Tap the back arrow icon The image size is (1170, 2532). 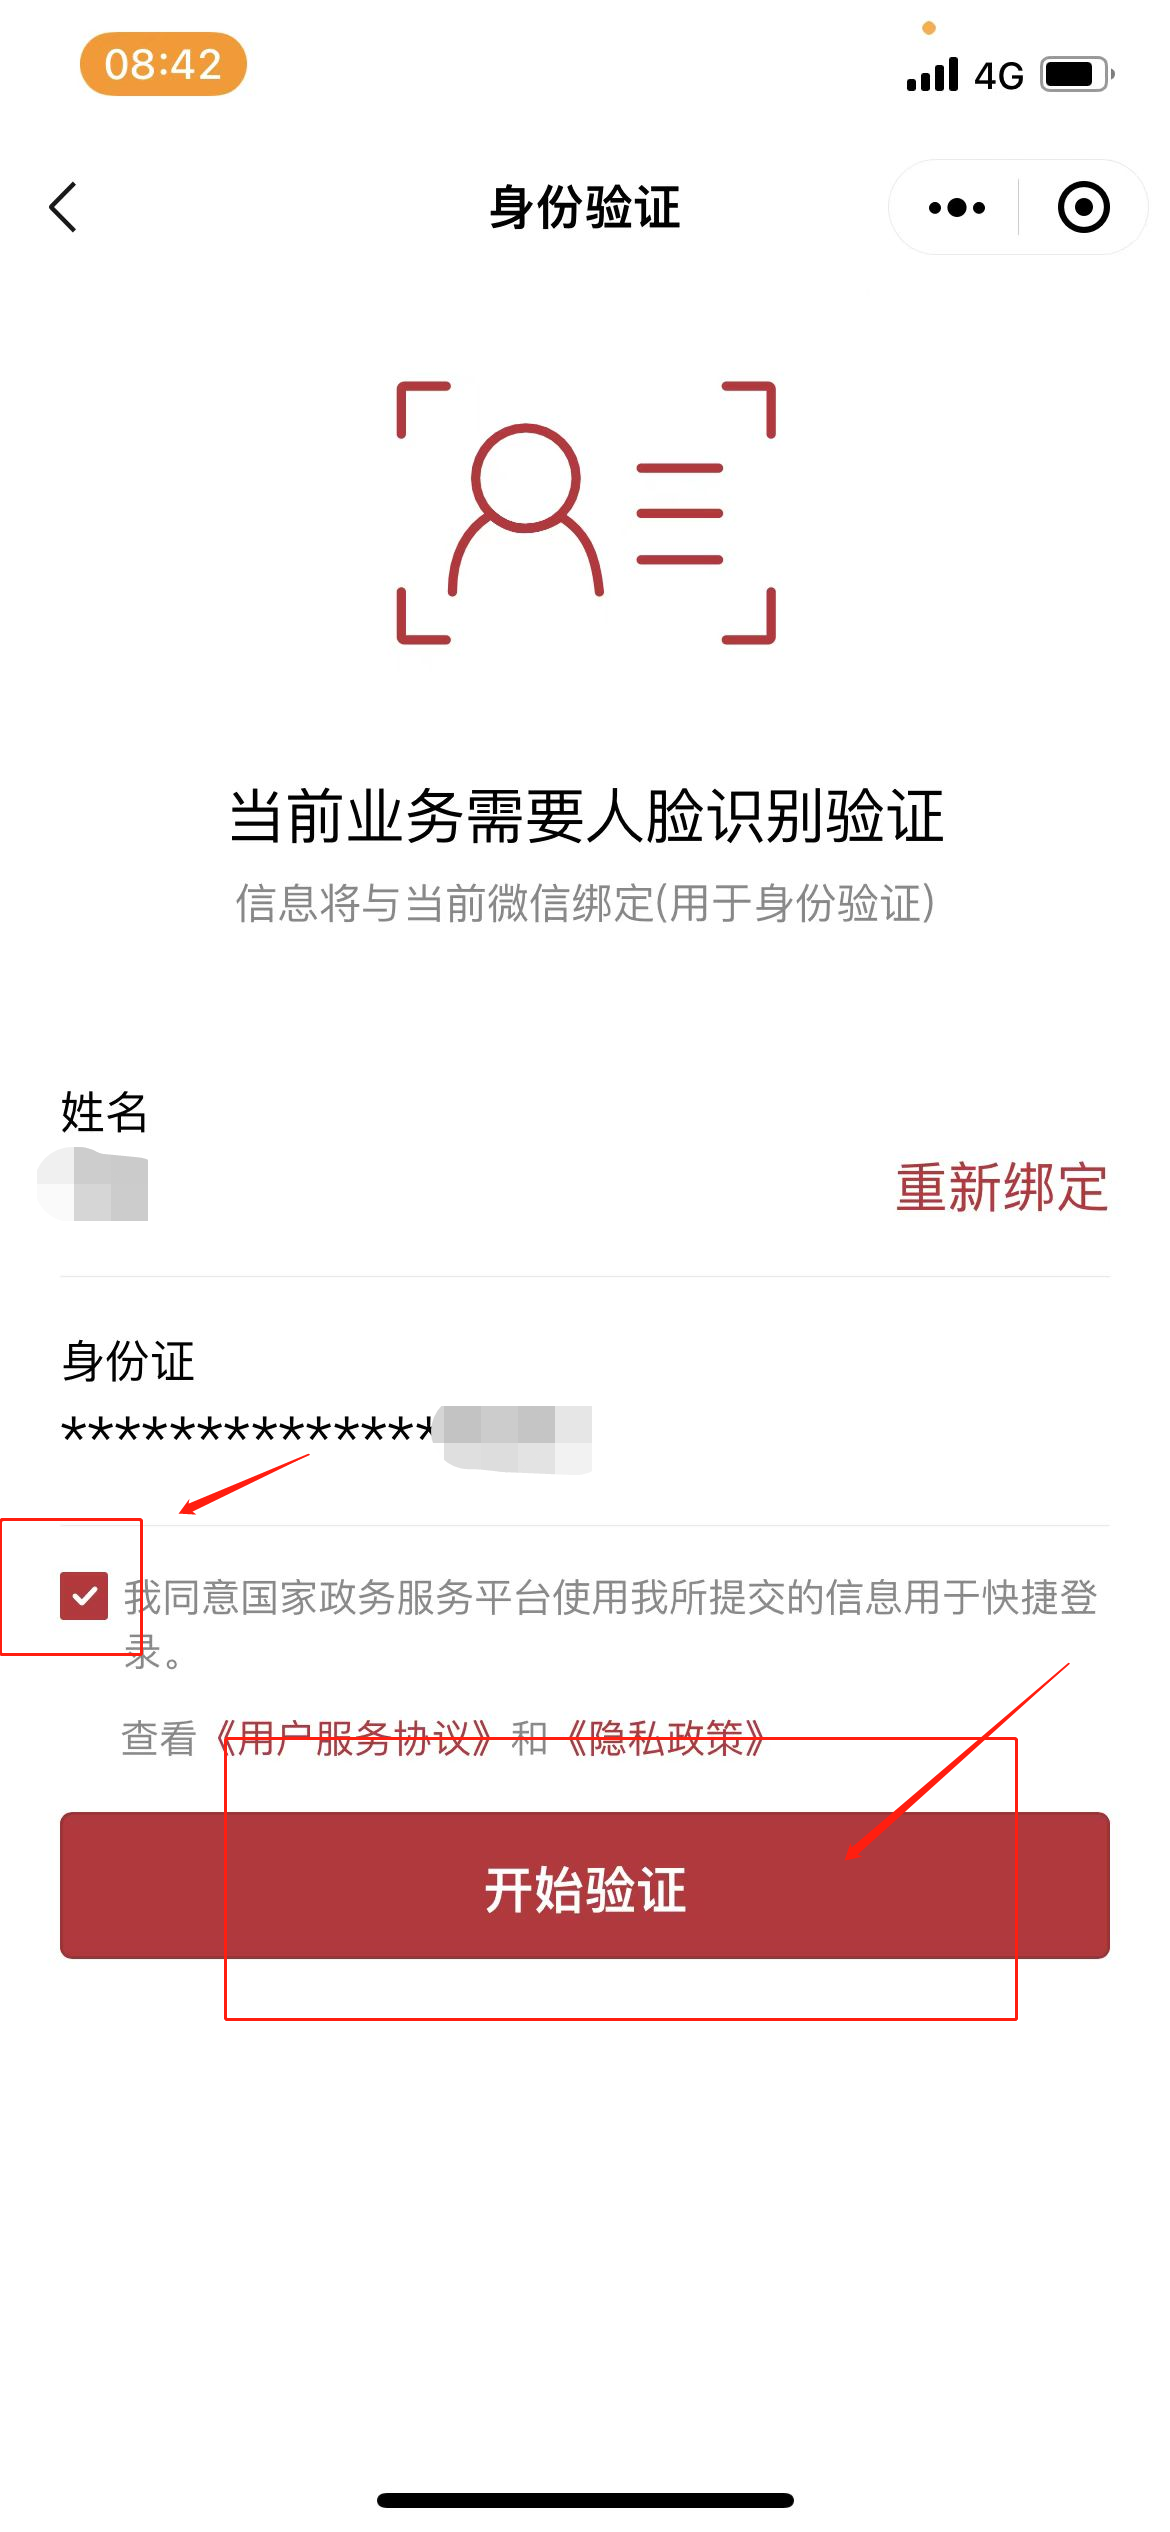pyautogui.click(x=63, y=207)
